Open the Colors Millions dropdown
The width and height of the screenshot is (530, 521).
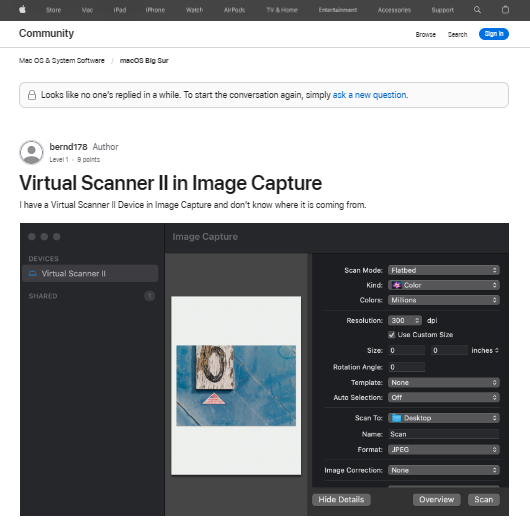click(x=443, y=300)
